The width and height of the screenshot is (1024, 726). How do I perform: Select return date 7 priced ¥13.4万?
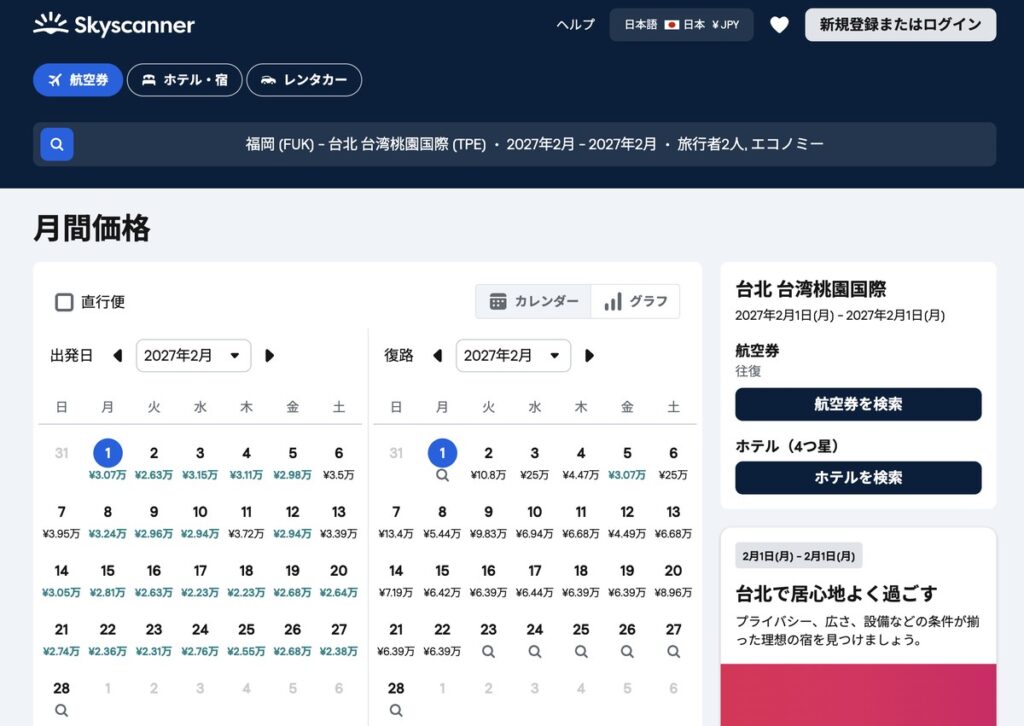(x=396, y=520)
